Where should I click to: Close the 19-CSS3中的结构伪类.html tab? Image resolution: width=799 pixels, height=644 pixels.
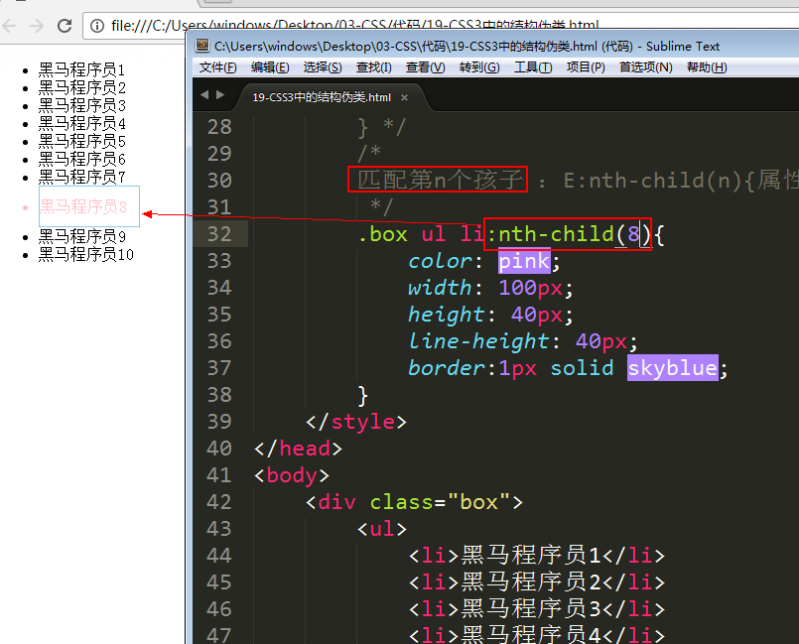point(404,98)
